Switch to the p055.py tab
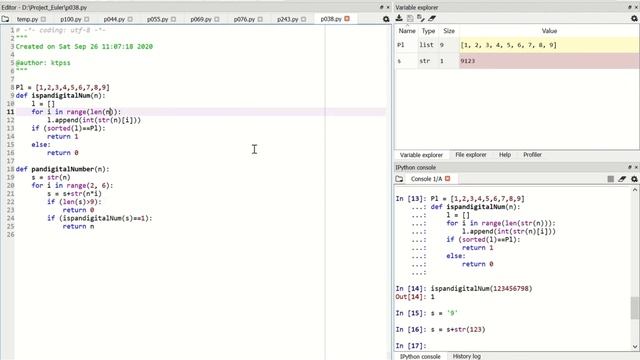Image resolution: width=640 pixels, height=360 pixels. coord(158,19)
